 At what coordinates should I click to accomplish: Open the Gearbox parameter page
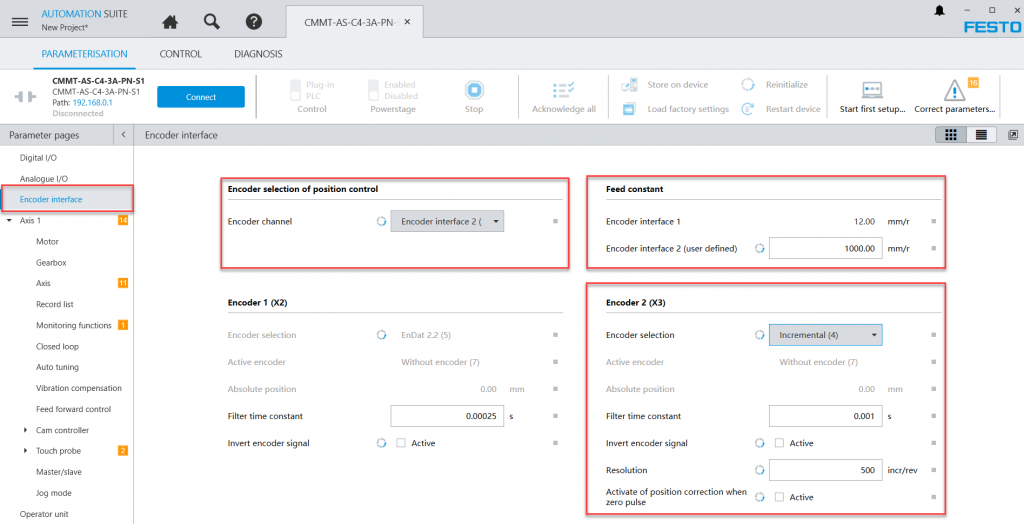[x=51, y=262]
